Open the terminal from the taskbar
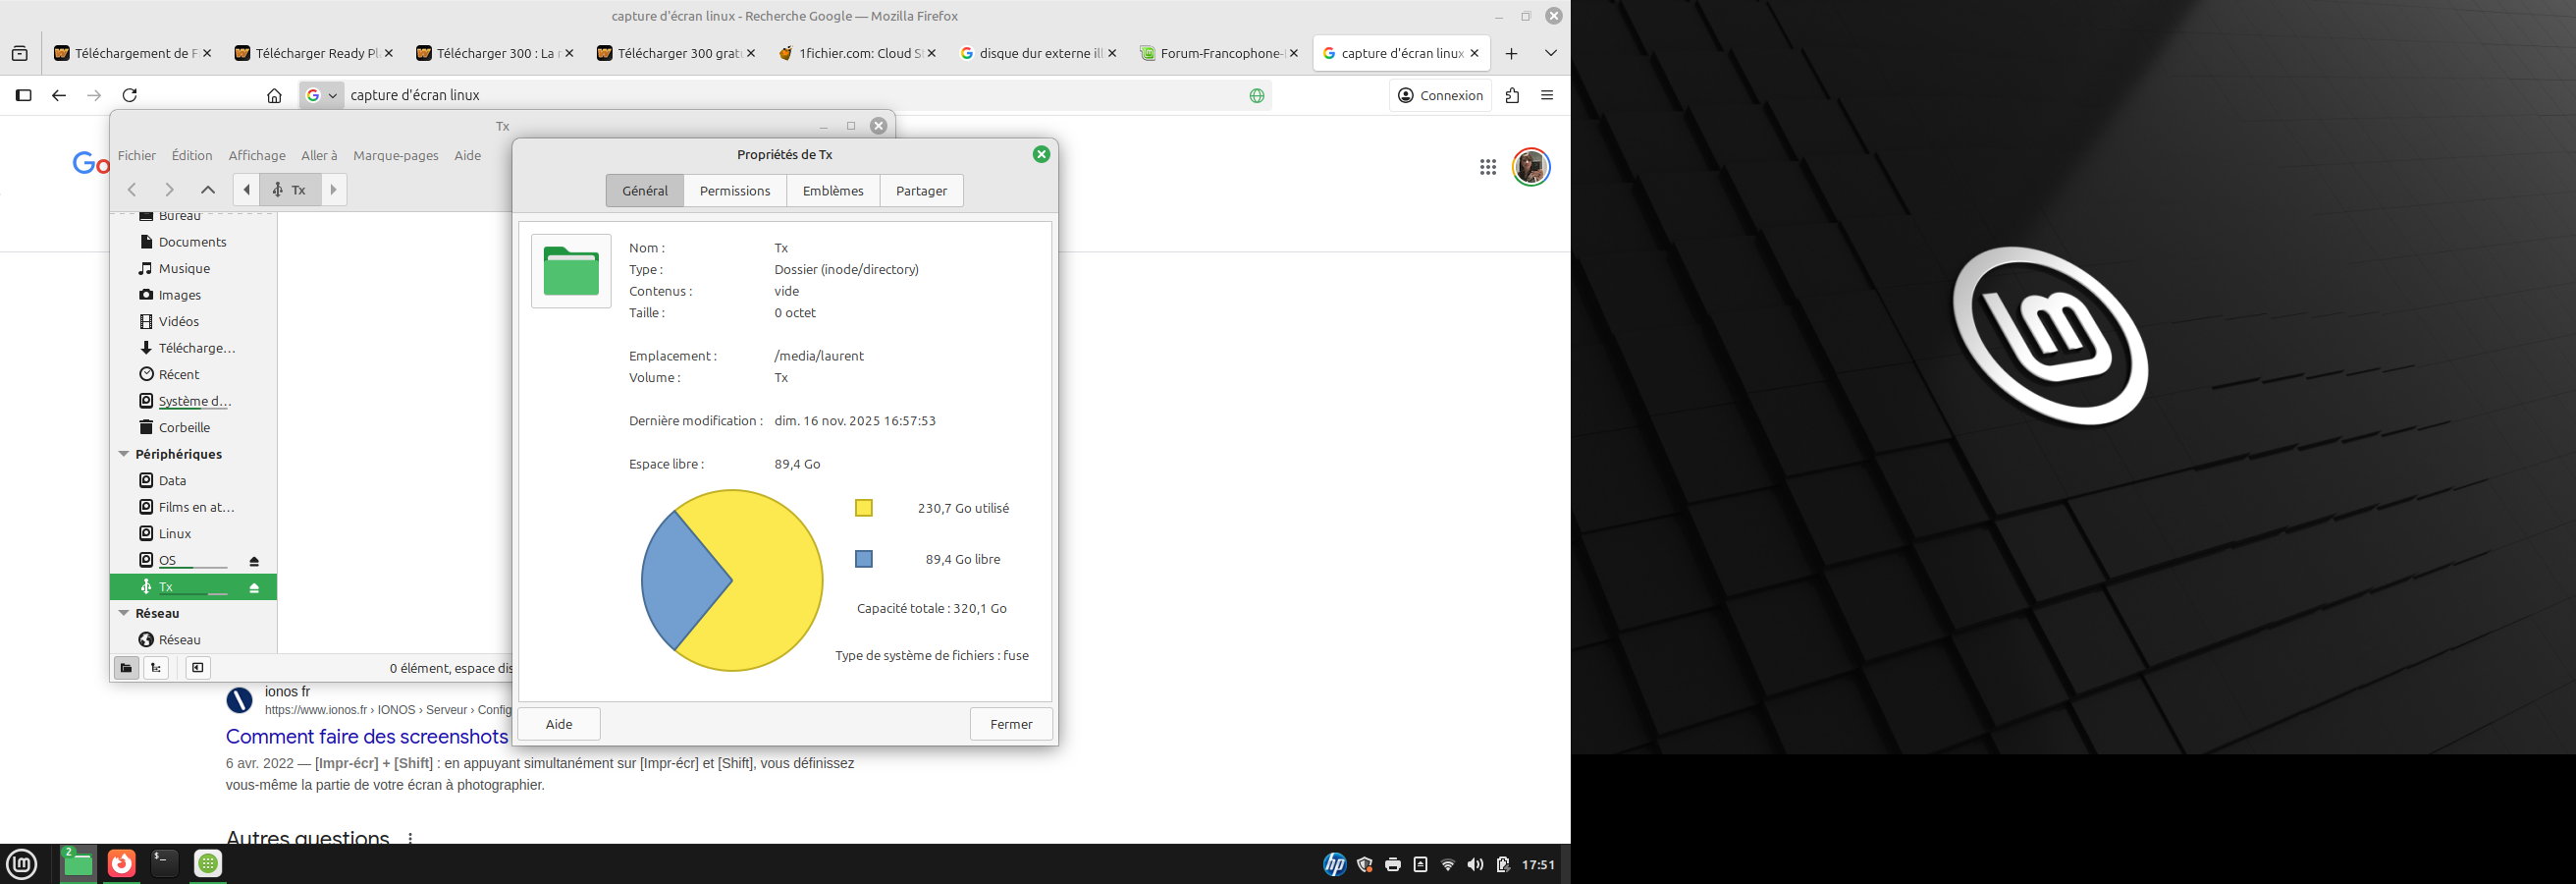Viewport: 2576px width, 884px height. point(164,863)
